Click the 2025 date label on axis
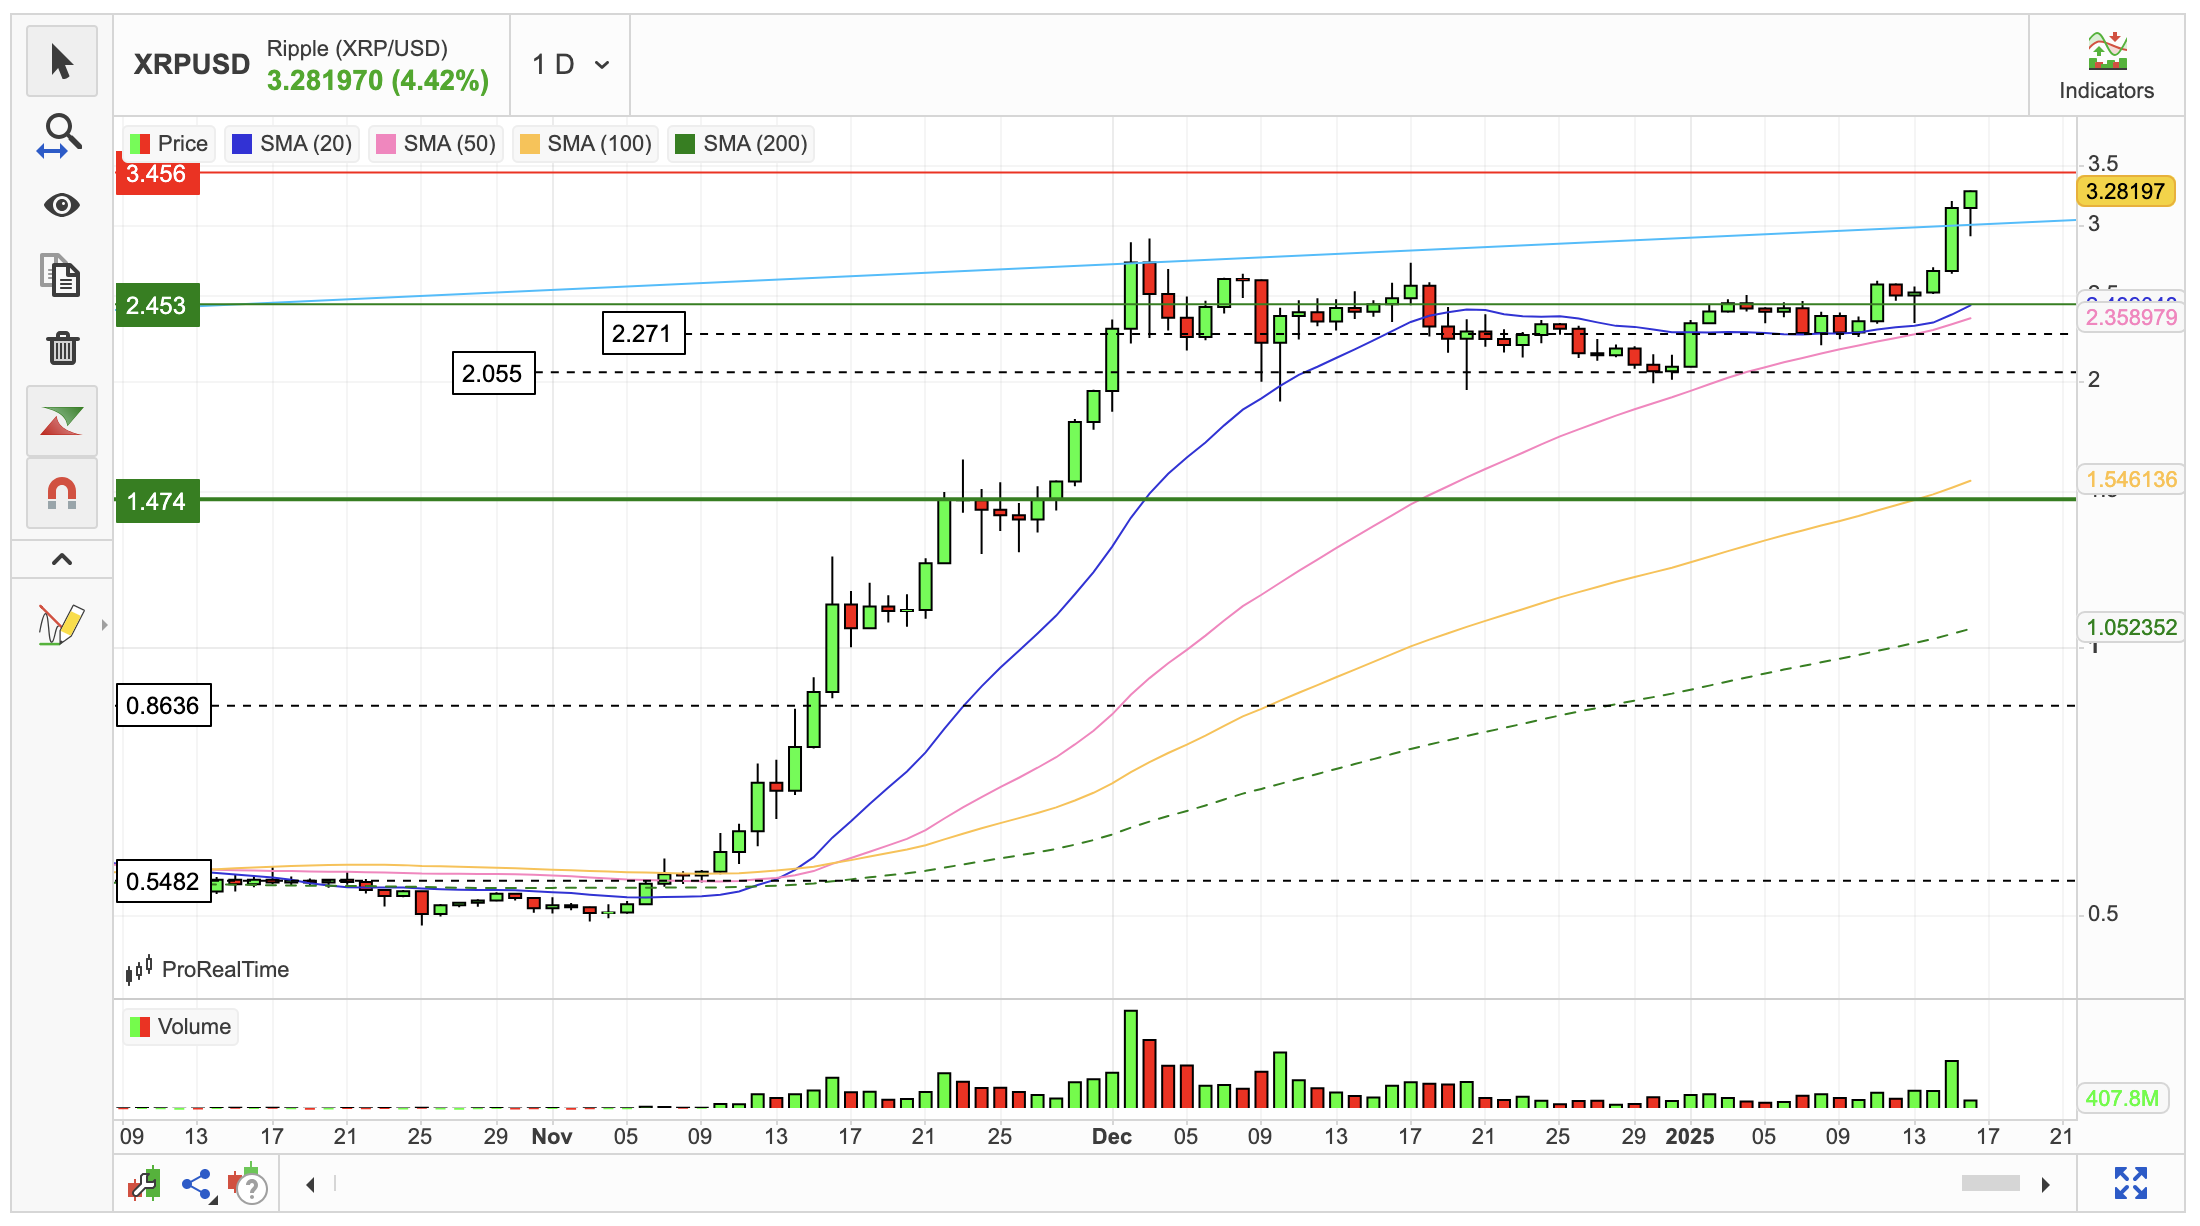 click(1689, 1137)
